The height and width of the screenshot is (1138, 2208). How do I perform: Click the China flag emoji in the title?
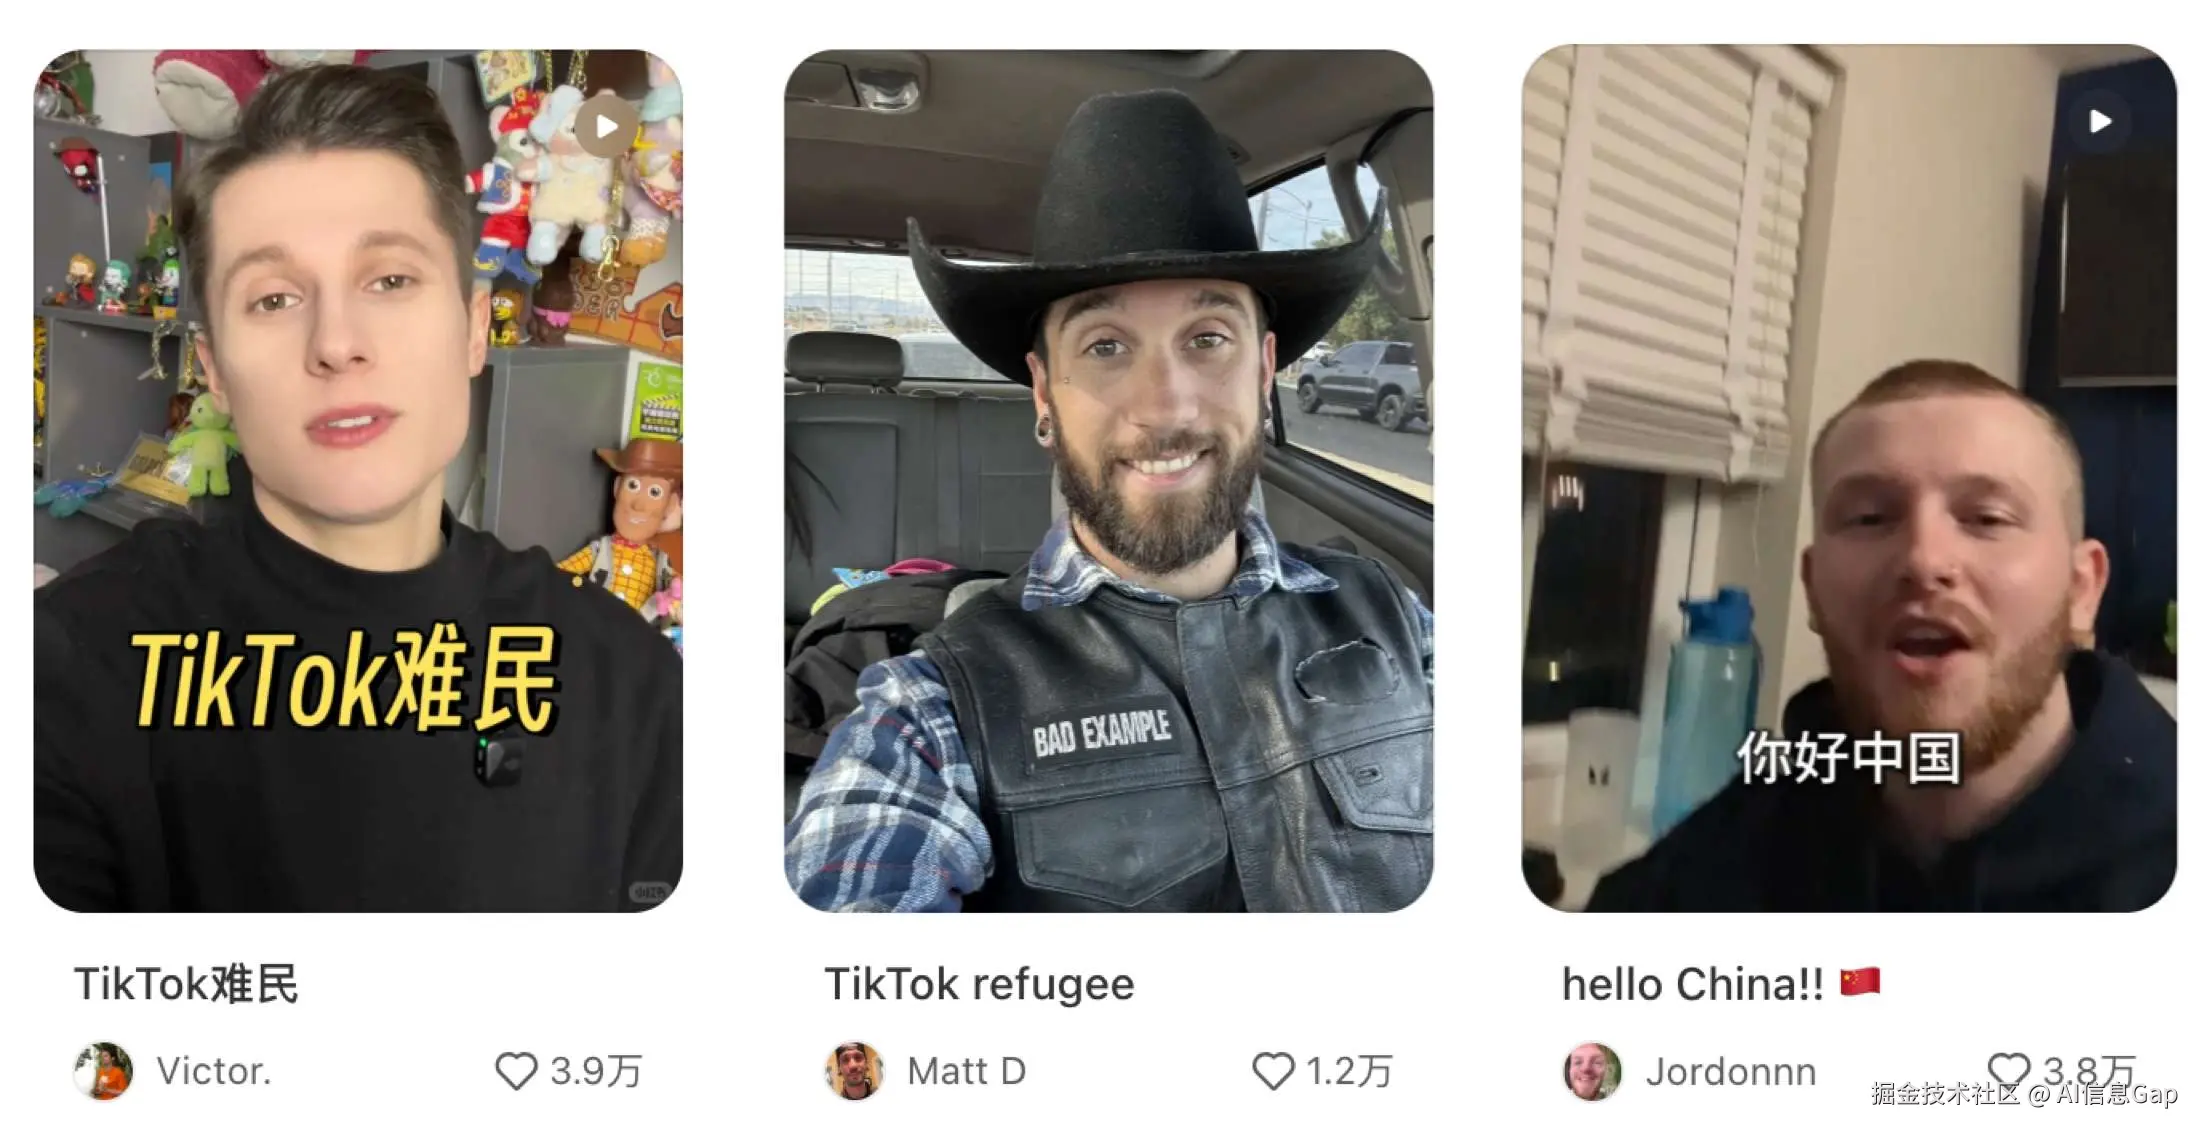pyautogui.click(x=1860, y=981)
